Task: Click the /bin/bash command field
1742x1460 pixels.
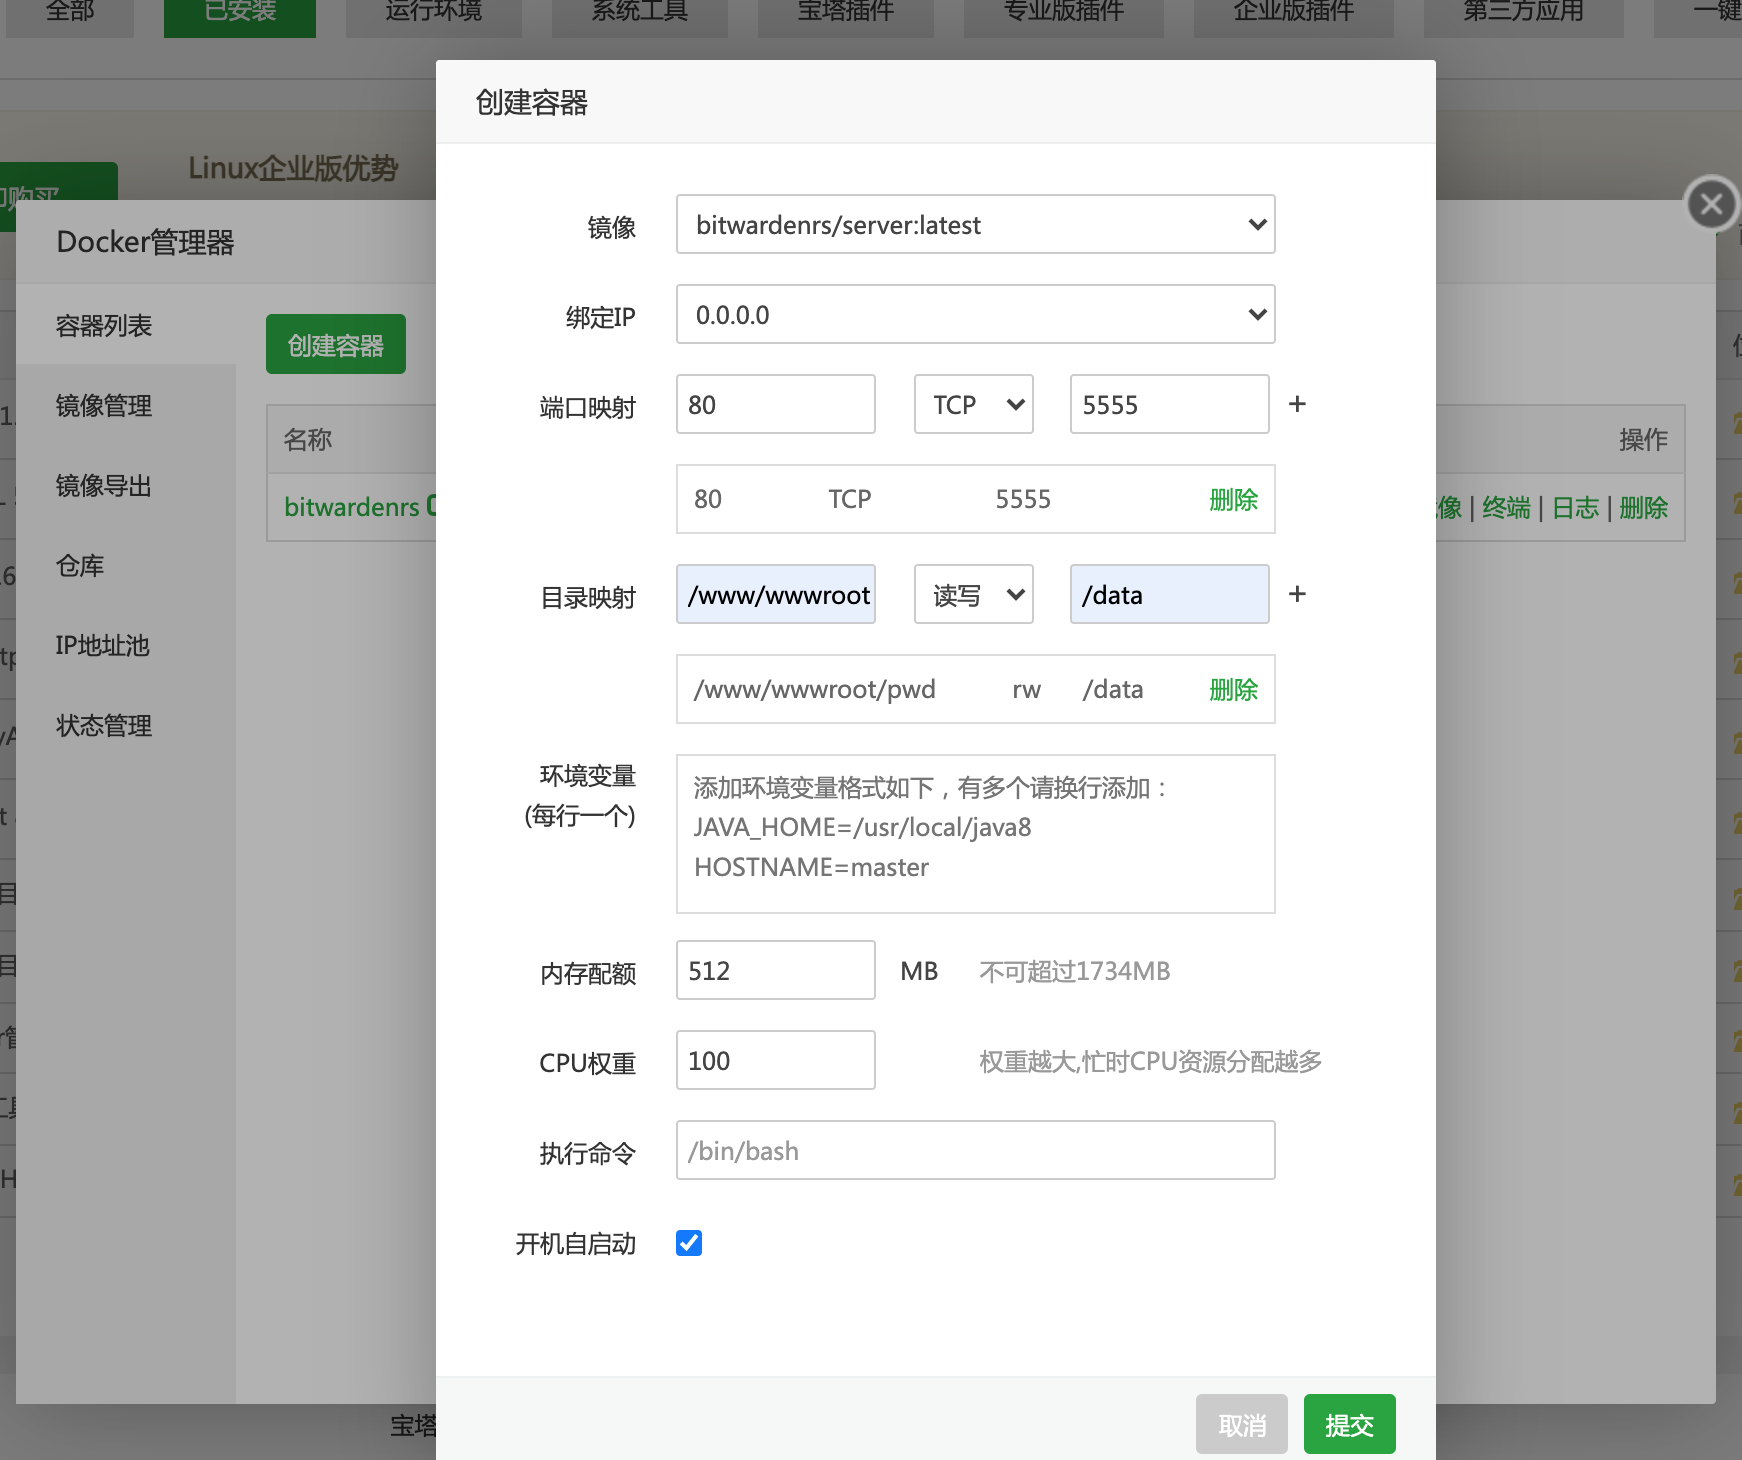Action: (975, 1150)
